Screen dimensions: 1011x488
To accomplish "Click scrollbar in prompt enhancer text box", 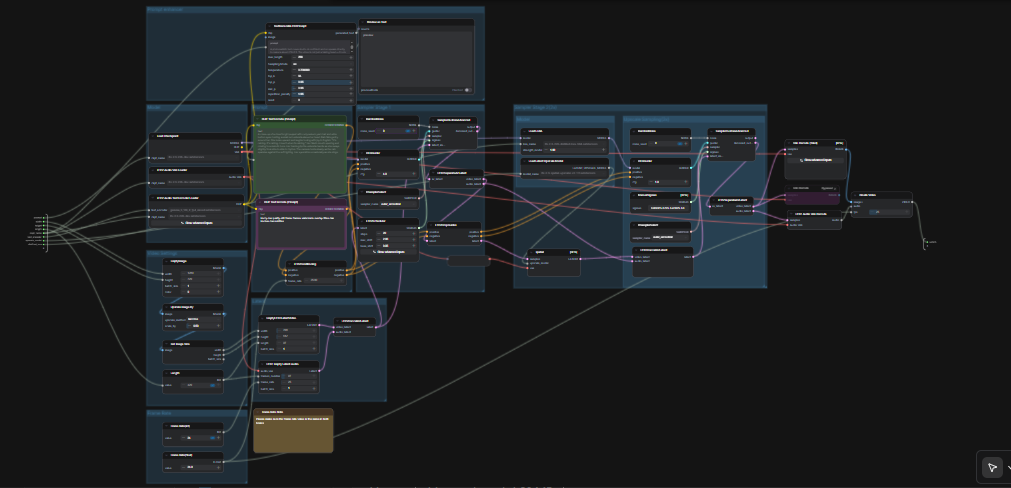I will 352,46.
